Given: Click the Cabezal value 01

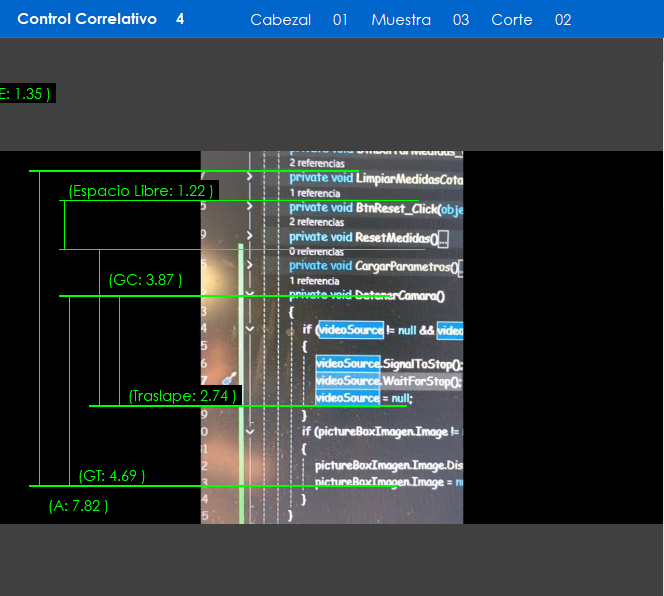Looking at the screenshot, I should click(340, 20).
